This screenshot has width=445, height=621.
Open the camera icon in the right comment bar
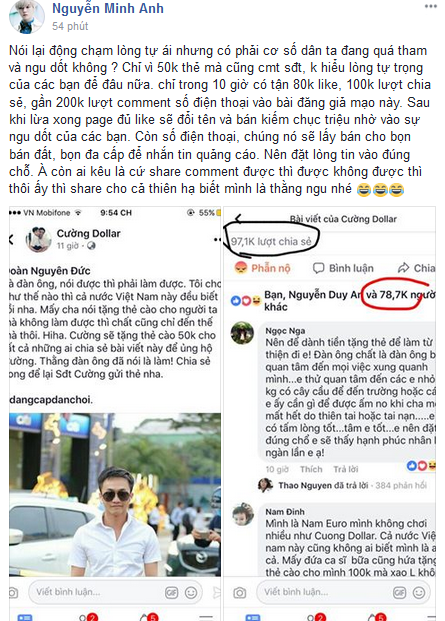tap(239, 592)
